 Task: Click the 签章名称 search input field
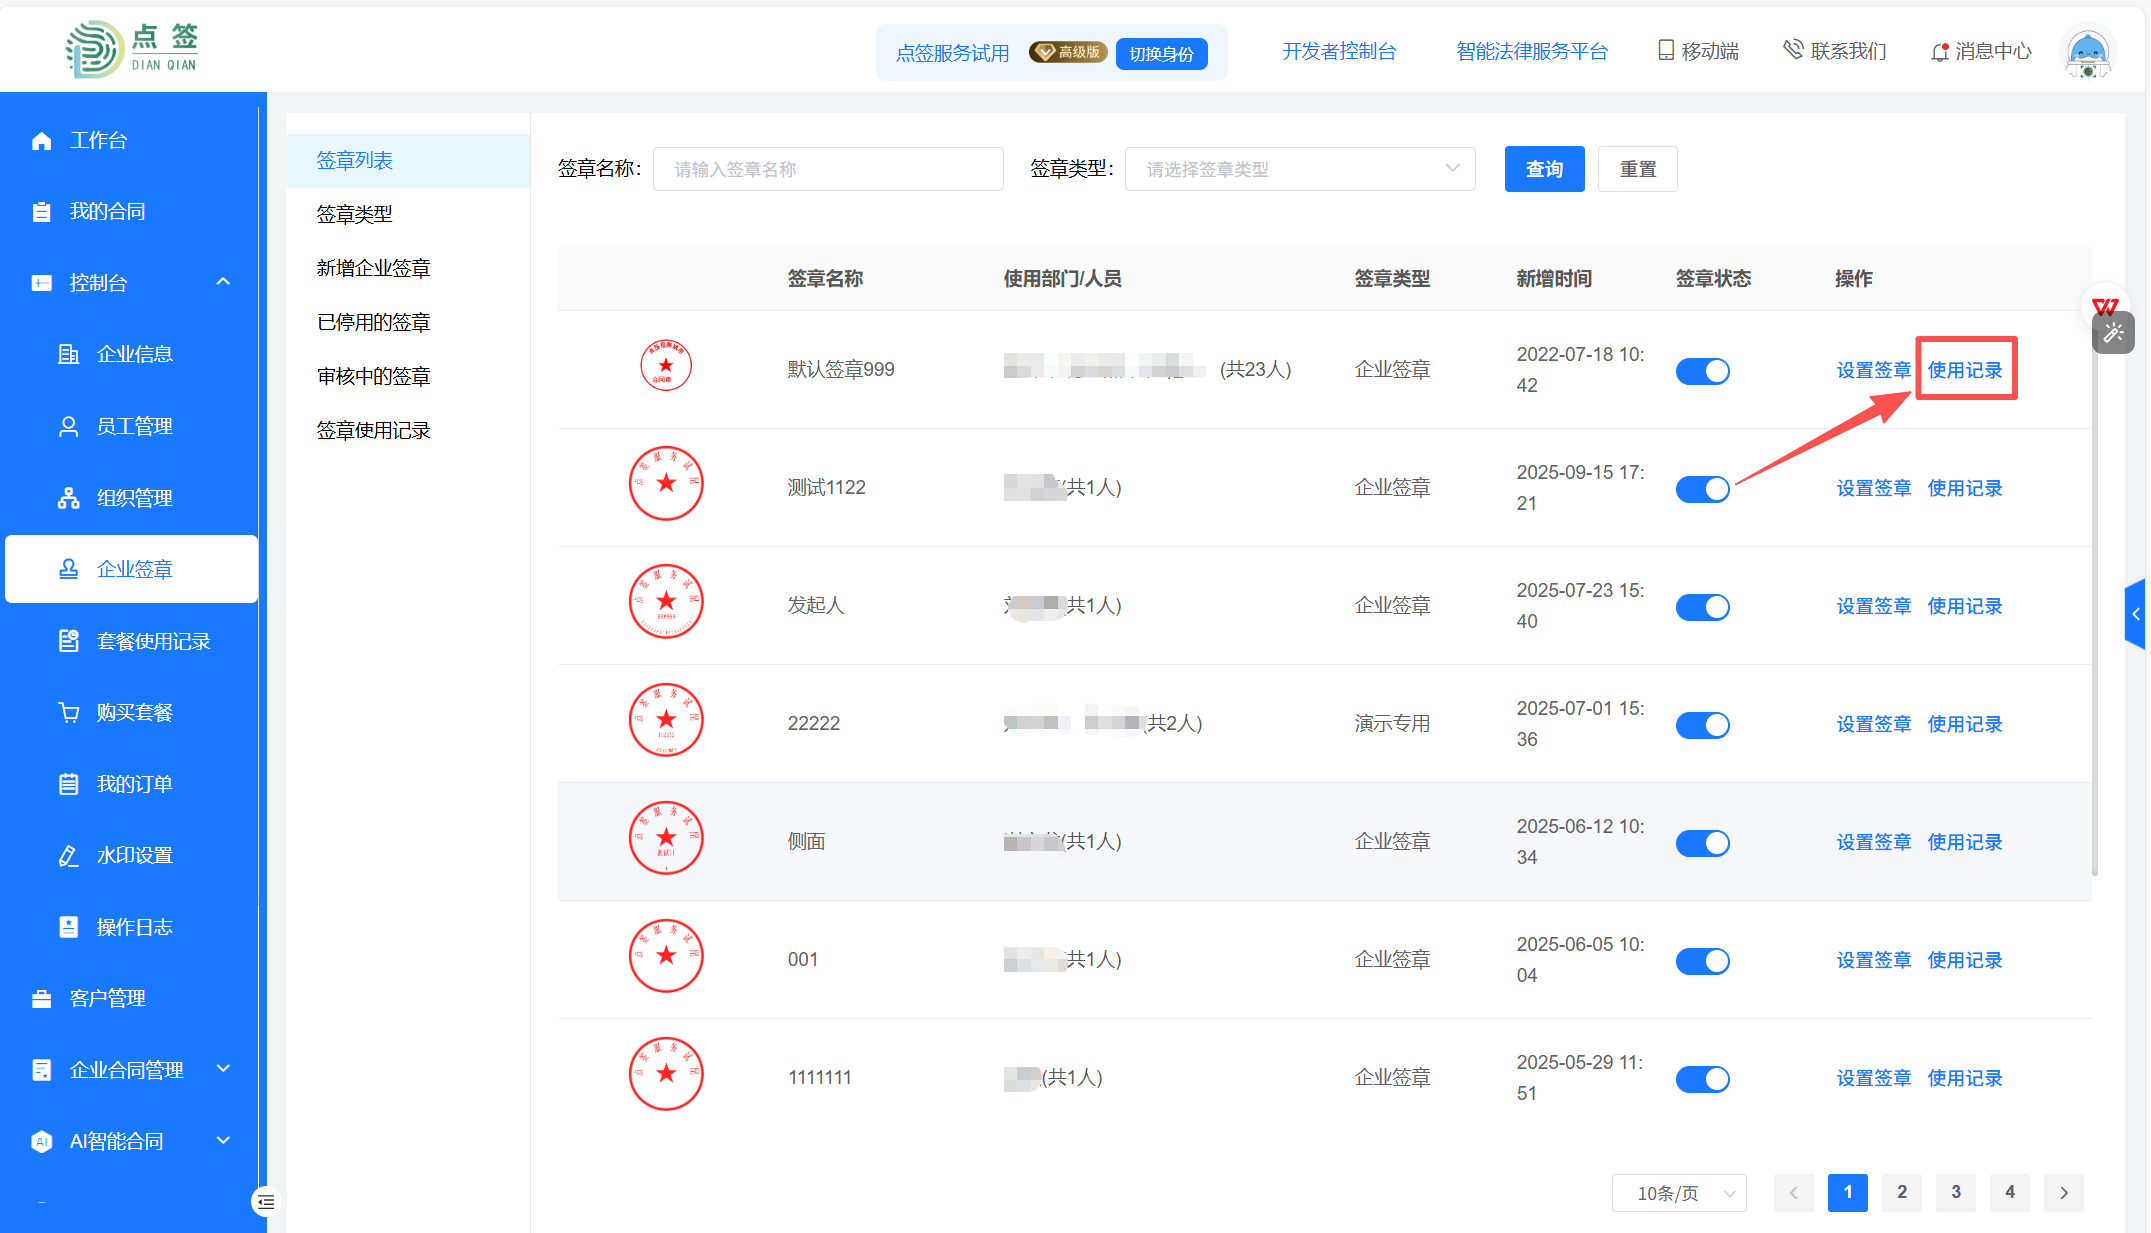pyautogui.click(x=828, y=169)
